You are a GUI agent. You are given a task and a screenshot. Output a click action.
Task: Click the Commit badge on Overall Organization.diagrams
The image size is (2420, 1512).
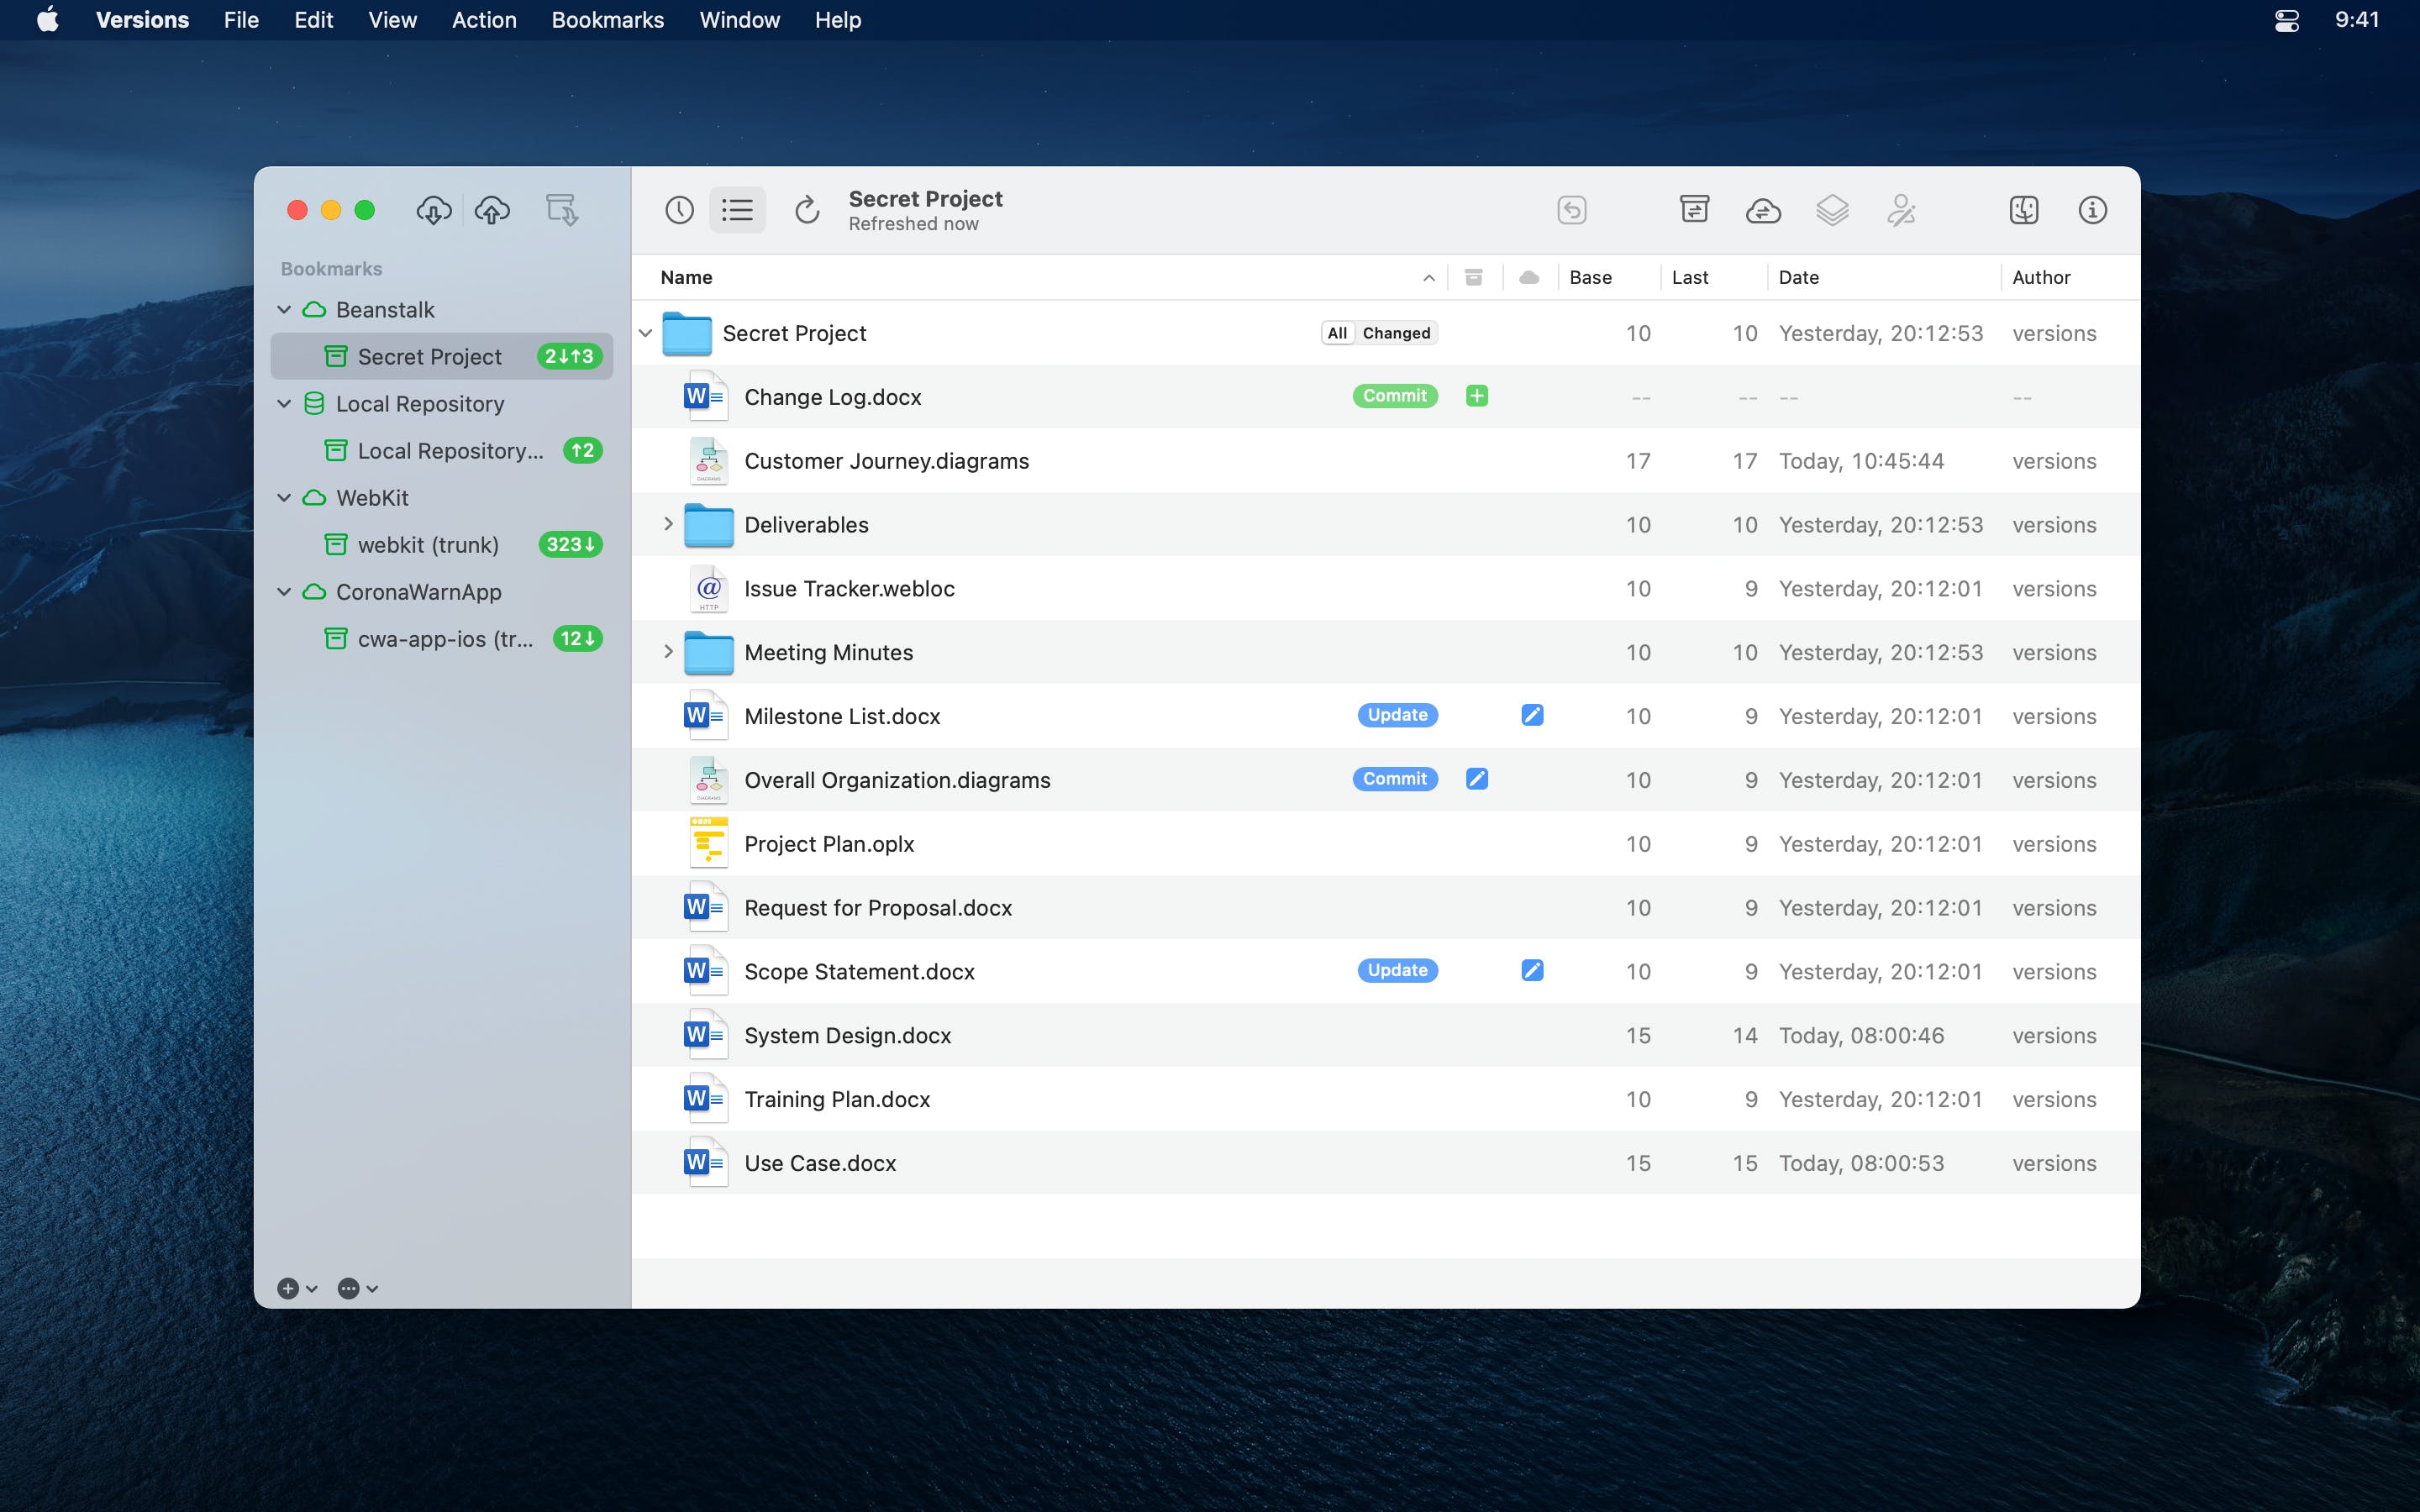coord(1394,778)
